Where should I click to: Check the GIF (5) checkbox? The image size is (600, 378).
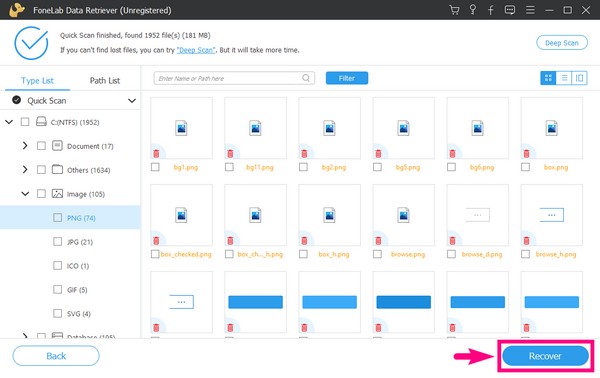click(x=57, y=289)
